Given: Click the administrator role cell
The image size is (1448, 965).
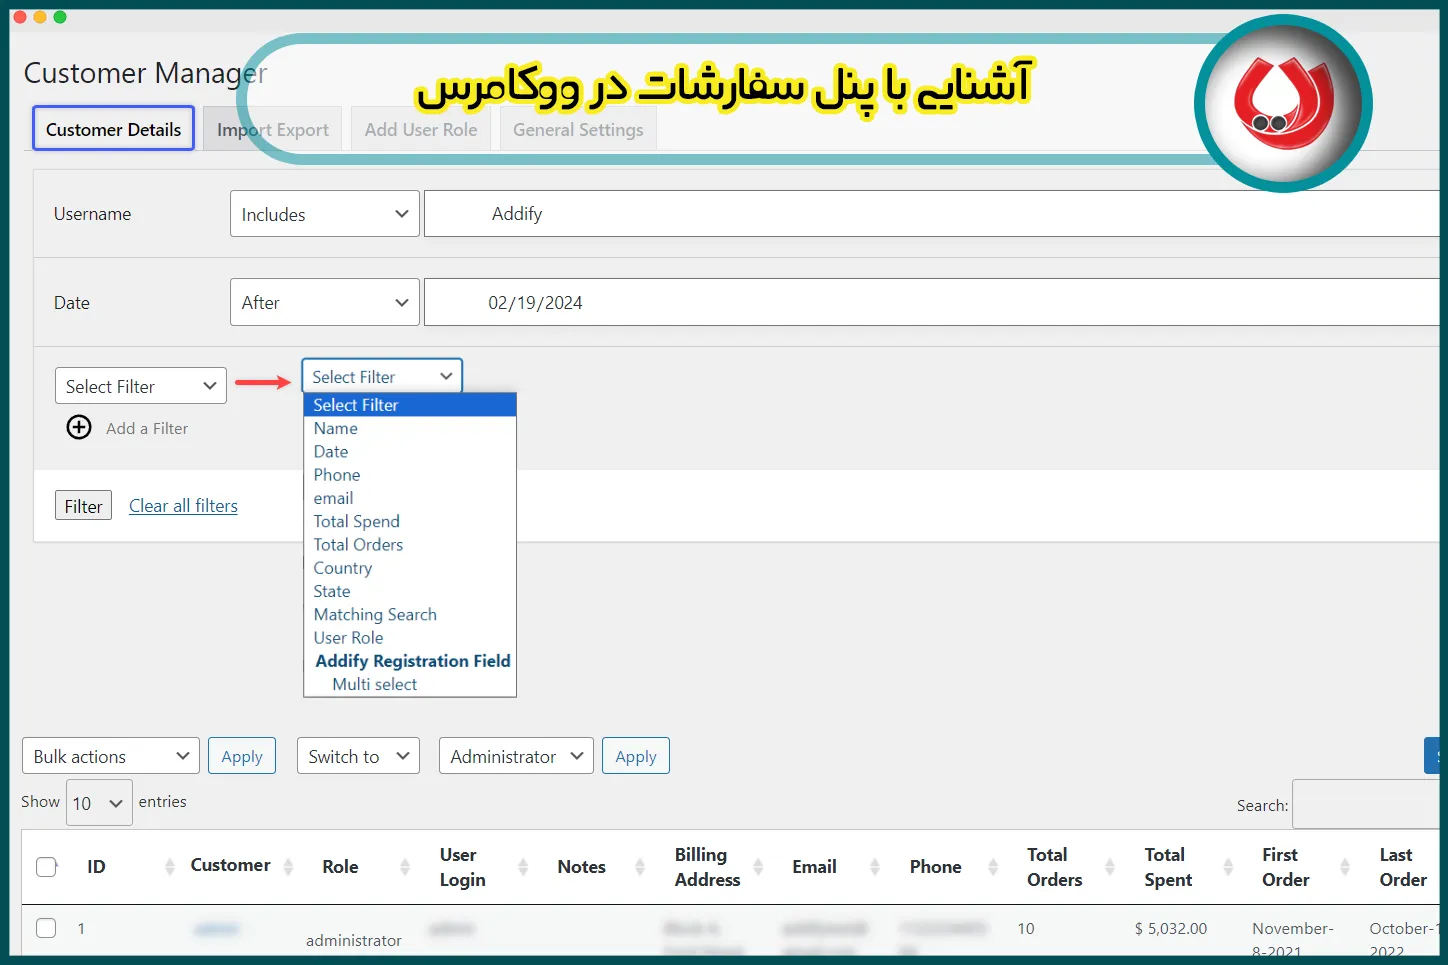Looking at the screenshot, I should pos(354,940).
